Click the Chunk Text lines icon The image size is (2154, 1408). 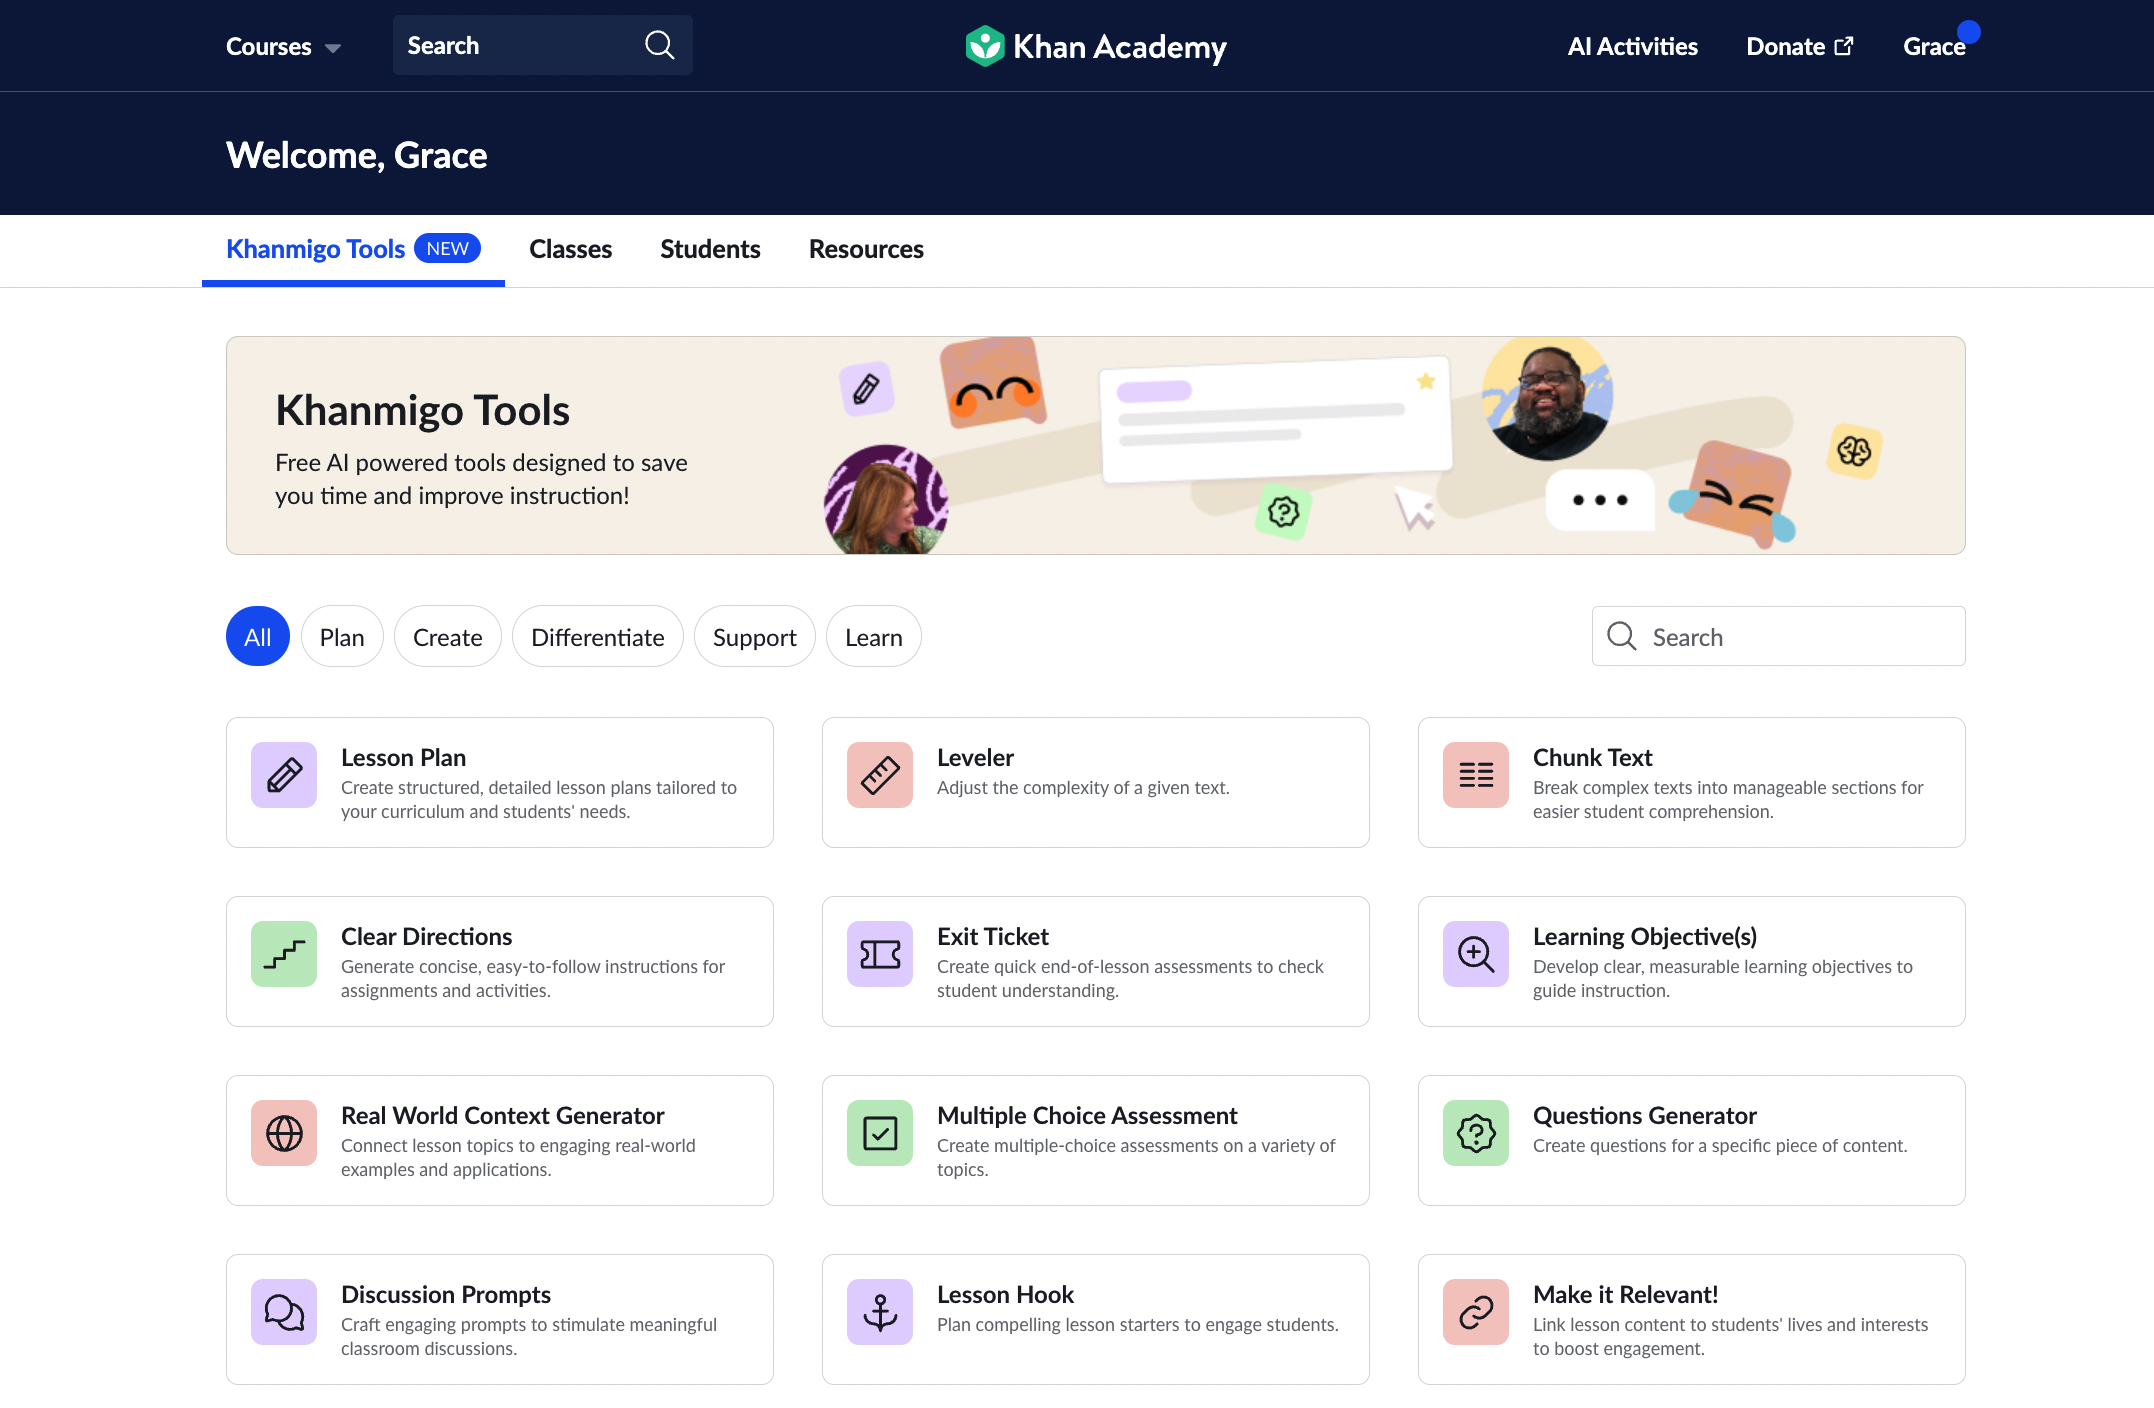click(x=1476, y=775)
